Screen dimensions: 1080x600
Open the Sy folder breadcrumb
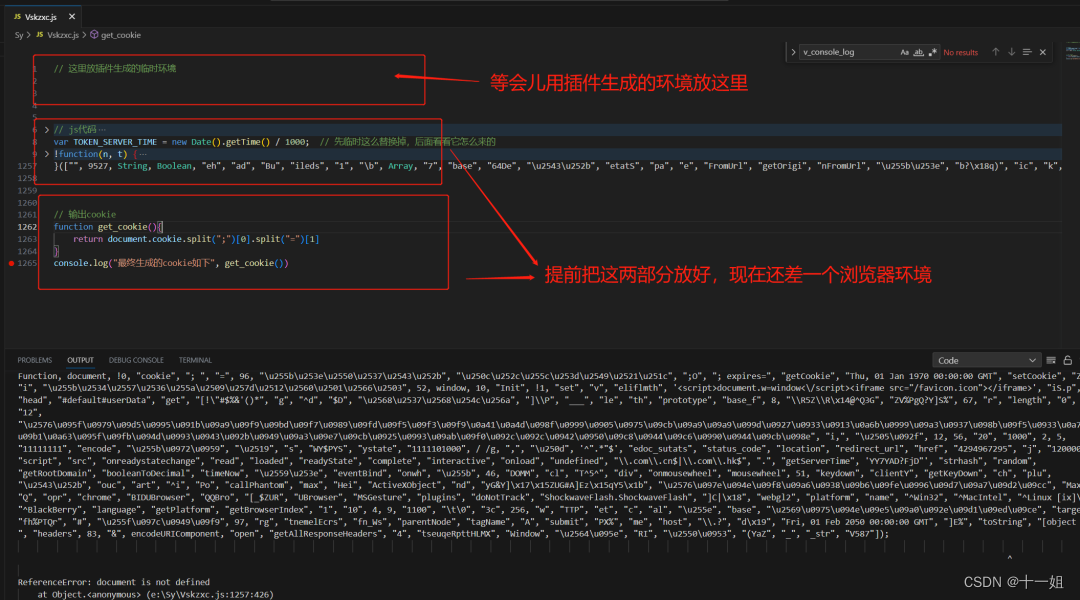tap(19, 35)
